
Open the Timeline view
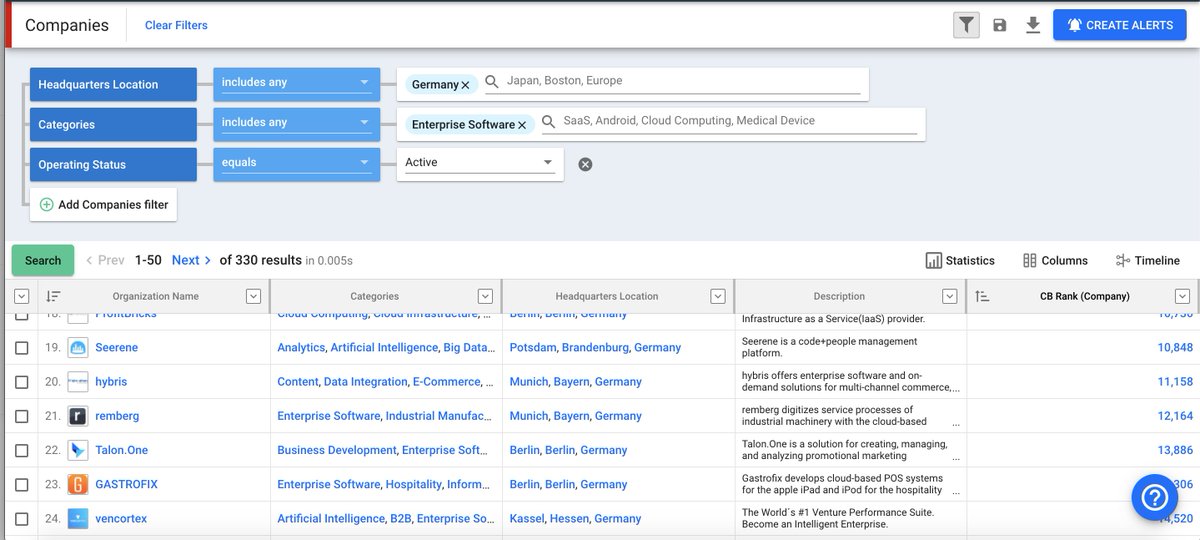(1148, 260)
